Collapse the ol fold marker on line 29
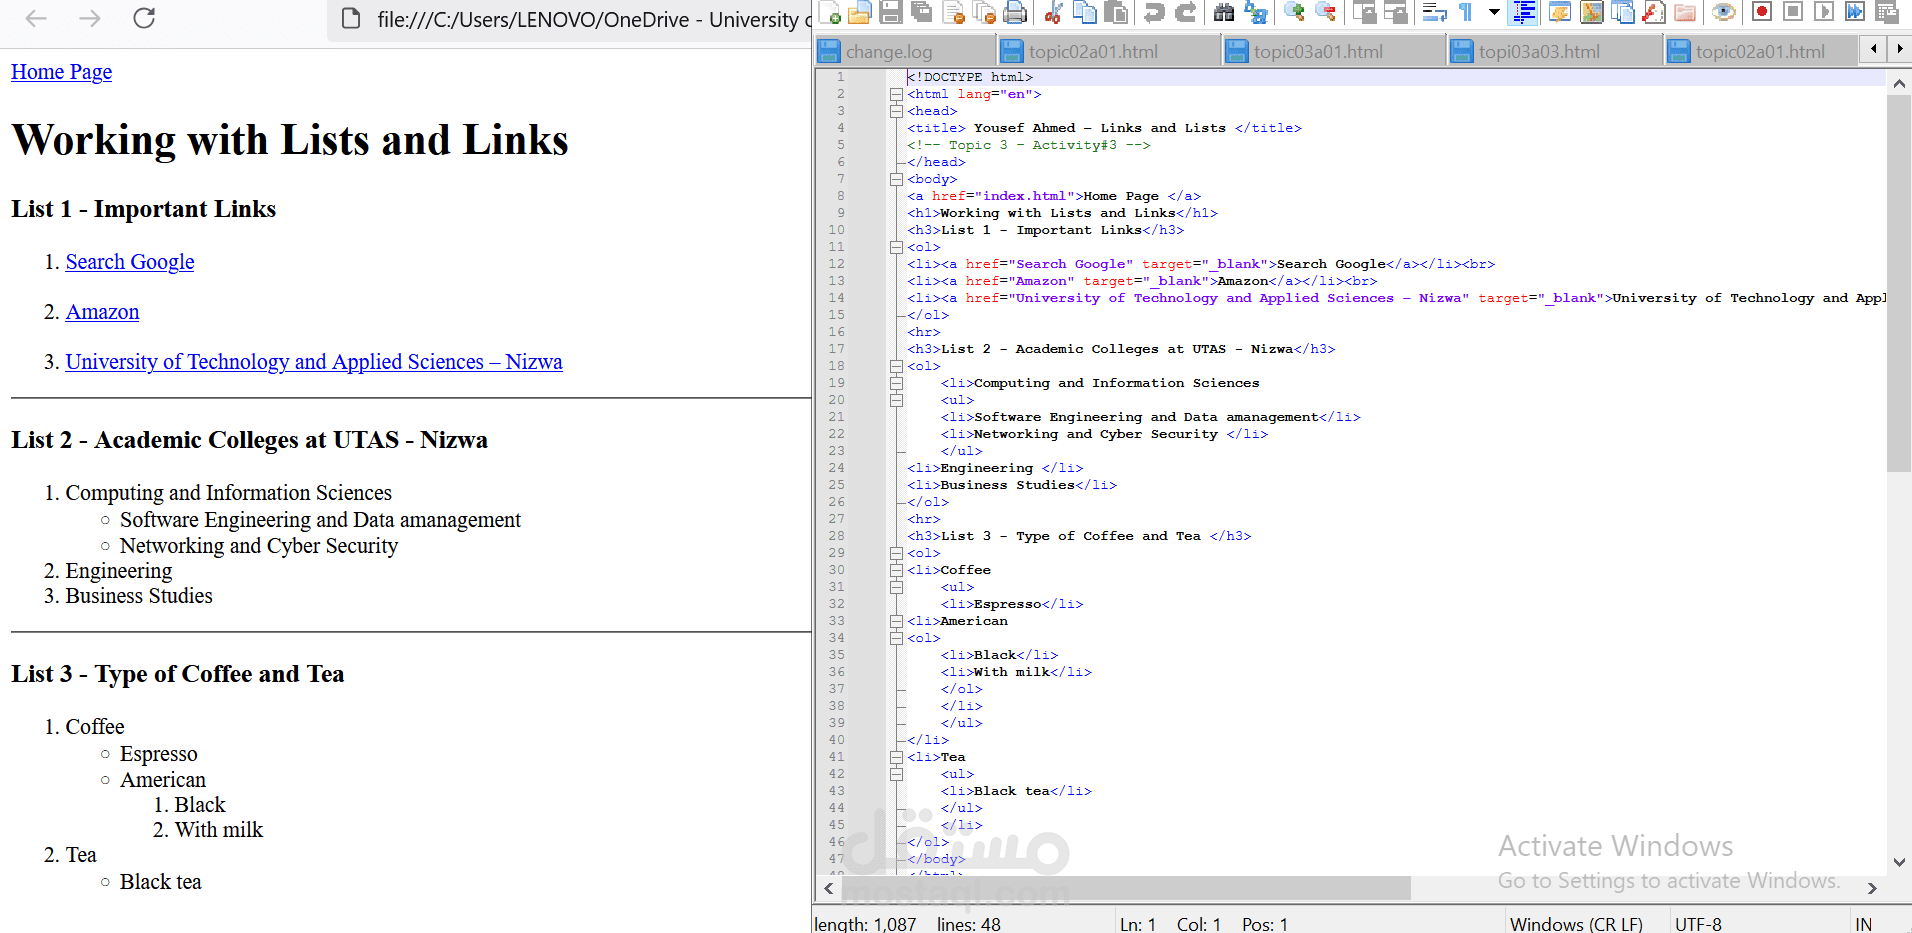Image resolution: width=1912 pixels, height=933 pixels. click(896, 553)
